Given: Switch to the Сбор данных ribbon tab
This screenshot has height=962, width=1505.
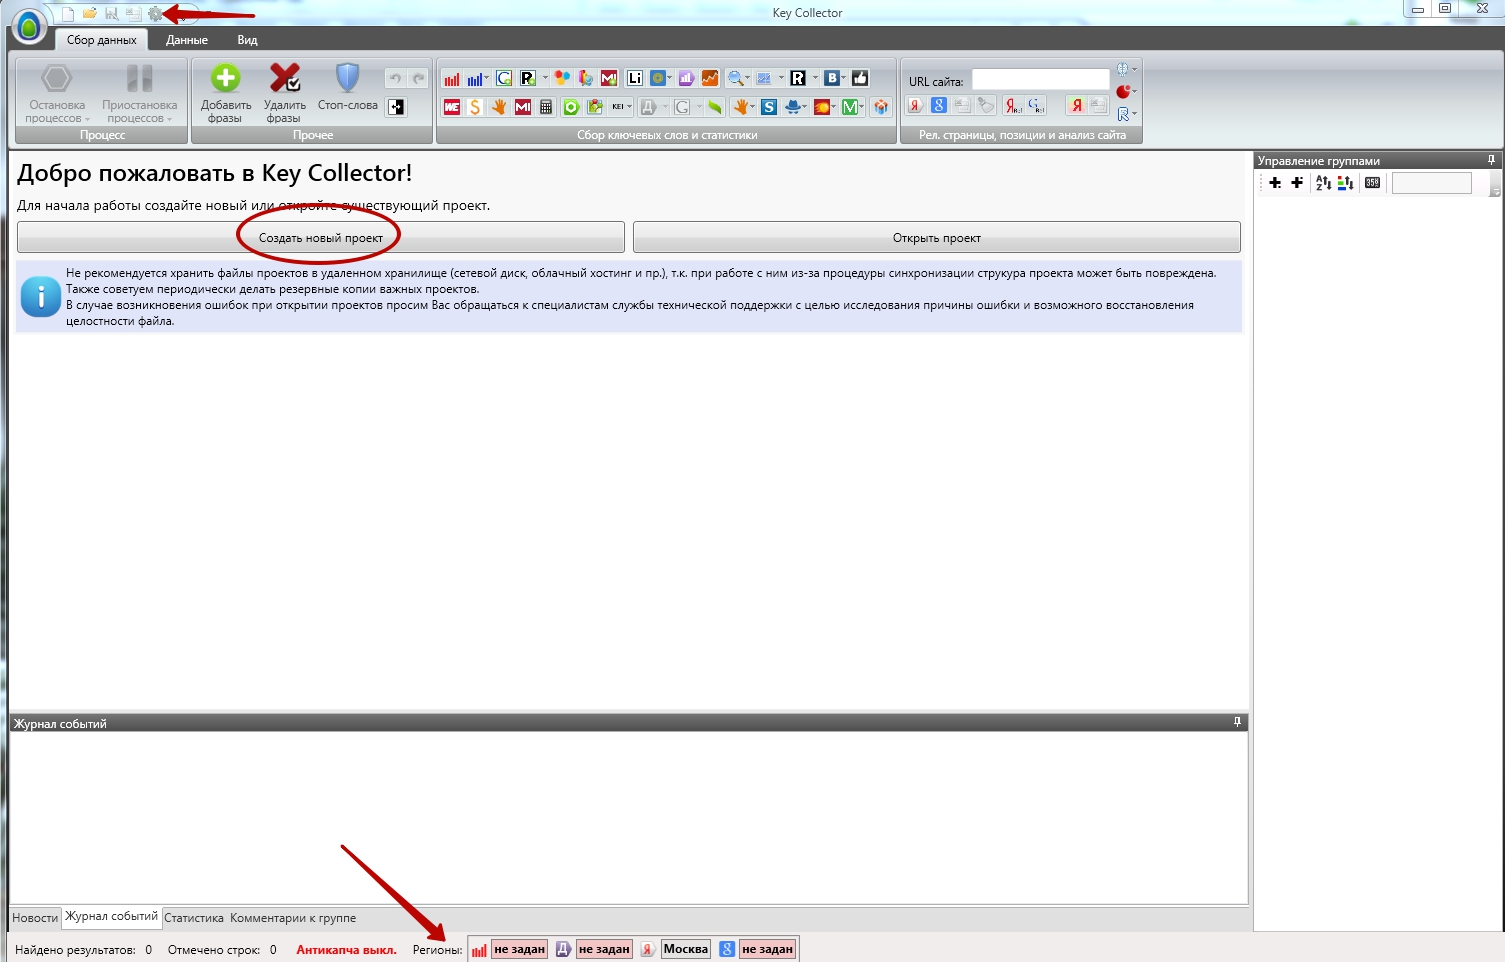Looking at the screenshot, I should click(102, 40).
